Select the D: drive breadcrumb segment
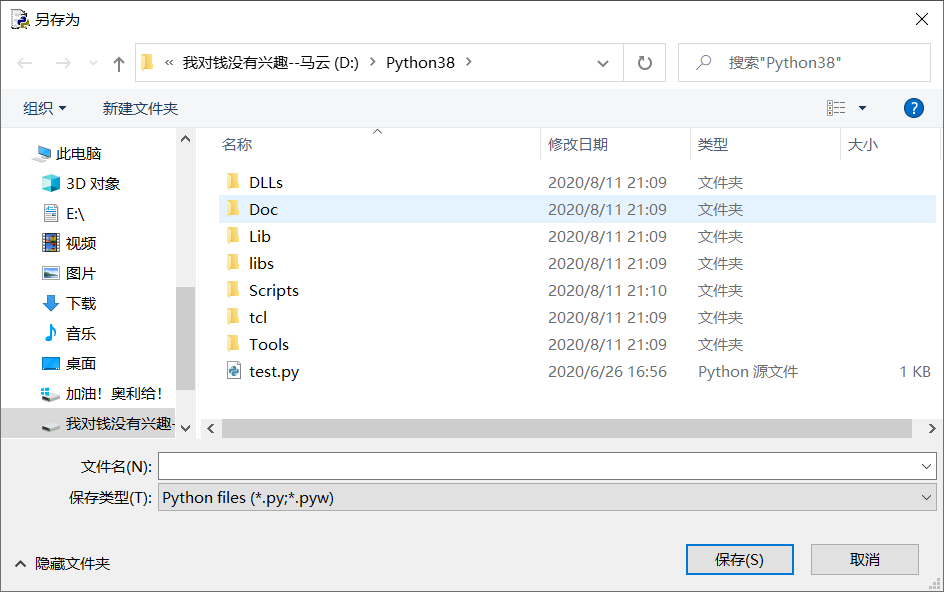This screenshot has height=592, width=944. [x=270, y=63]
